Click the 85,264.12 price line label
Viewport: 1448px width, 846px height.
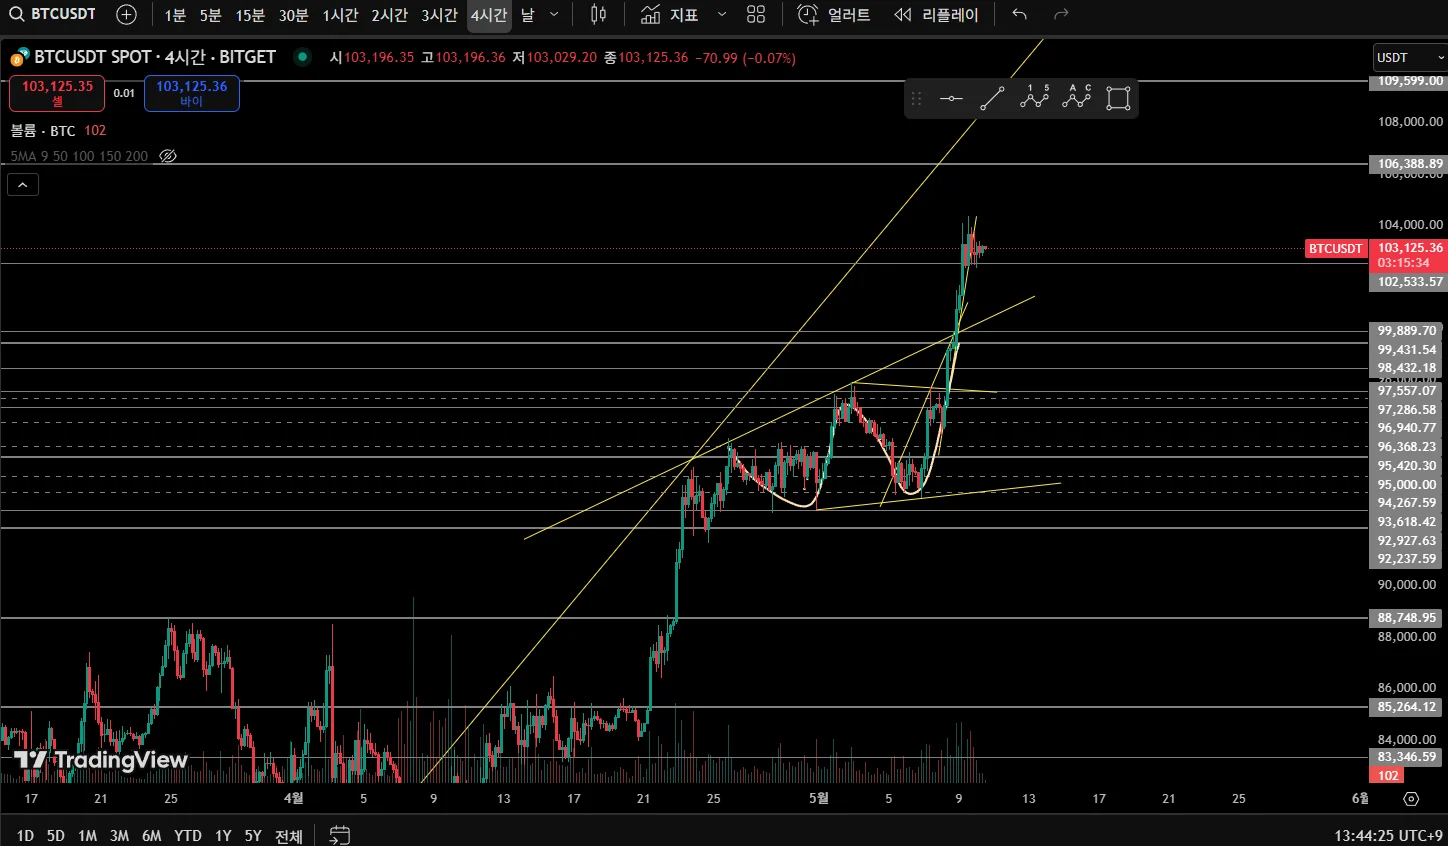point(1407,707)
